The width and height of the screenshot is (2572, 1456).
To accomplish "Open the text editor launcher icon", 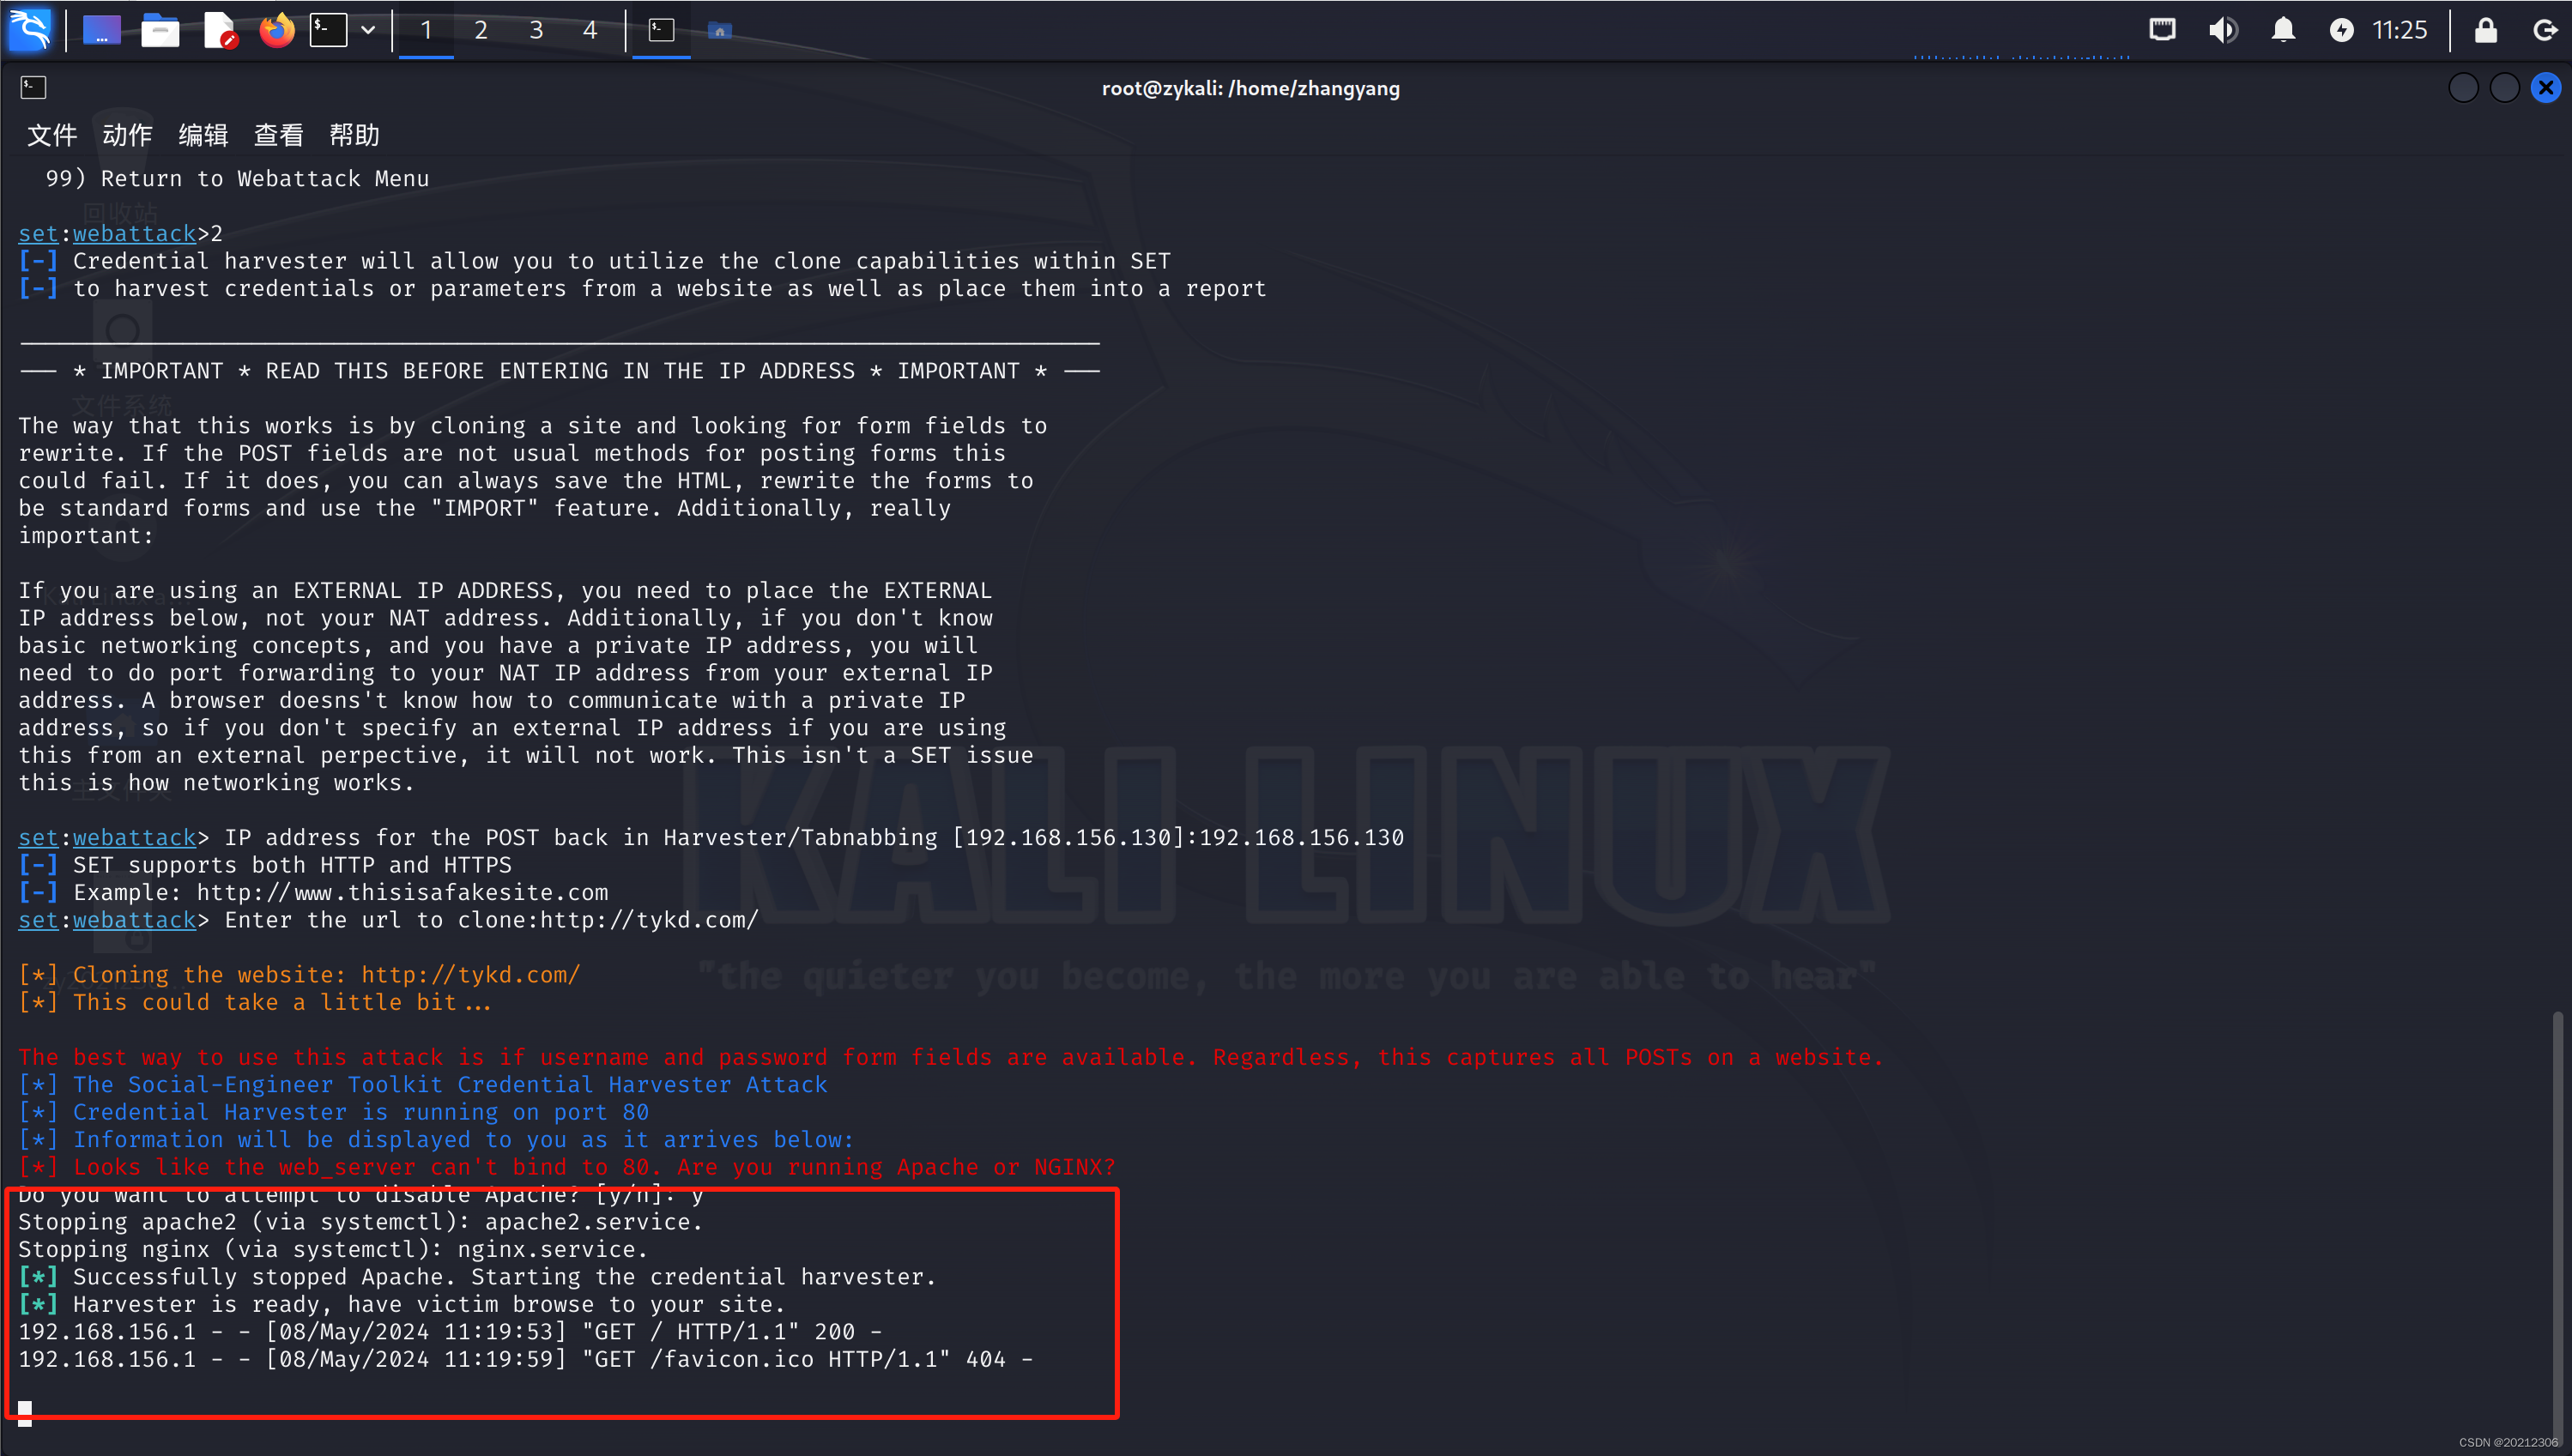I will (219, 30).
